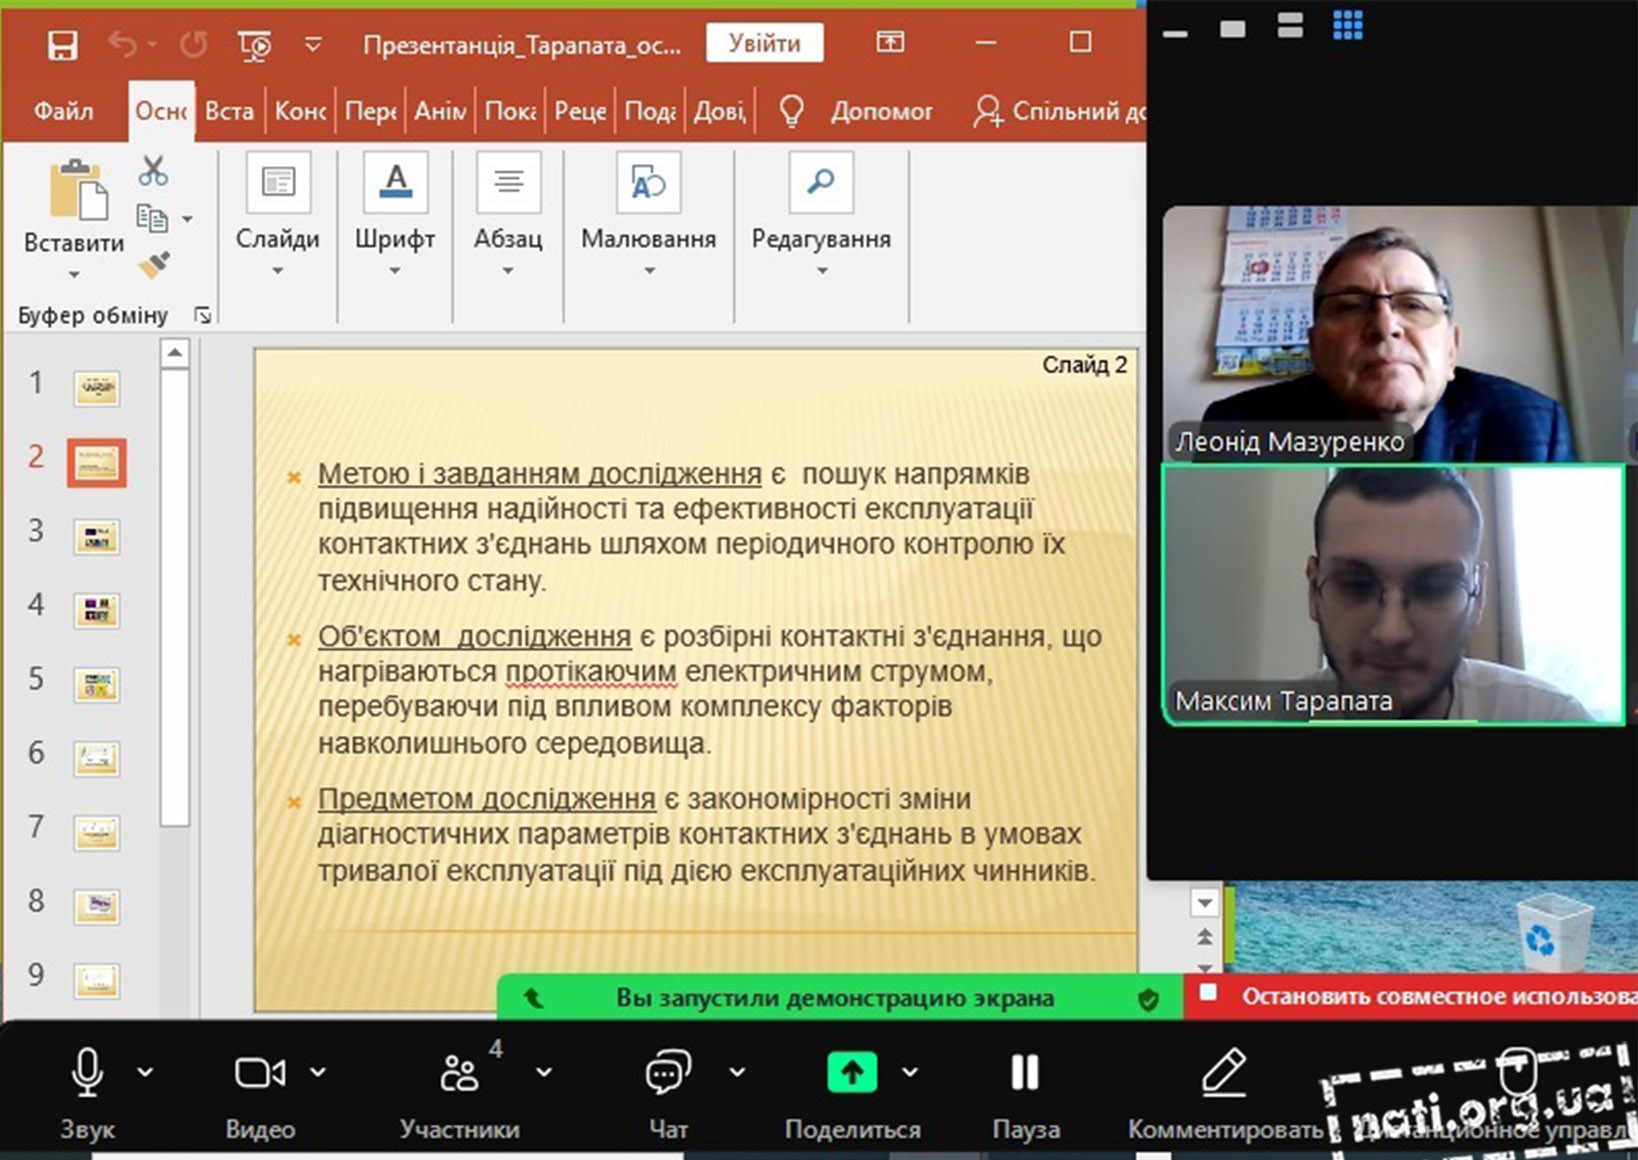The width and height of the screenshot is (1638, 1160).
Task: Click the Cut scissors icon
Action: point(153,171)
